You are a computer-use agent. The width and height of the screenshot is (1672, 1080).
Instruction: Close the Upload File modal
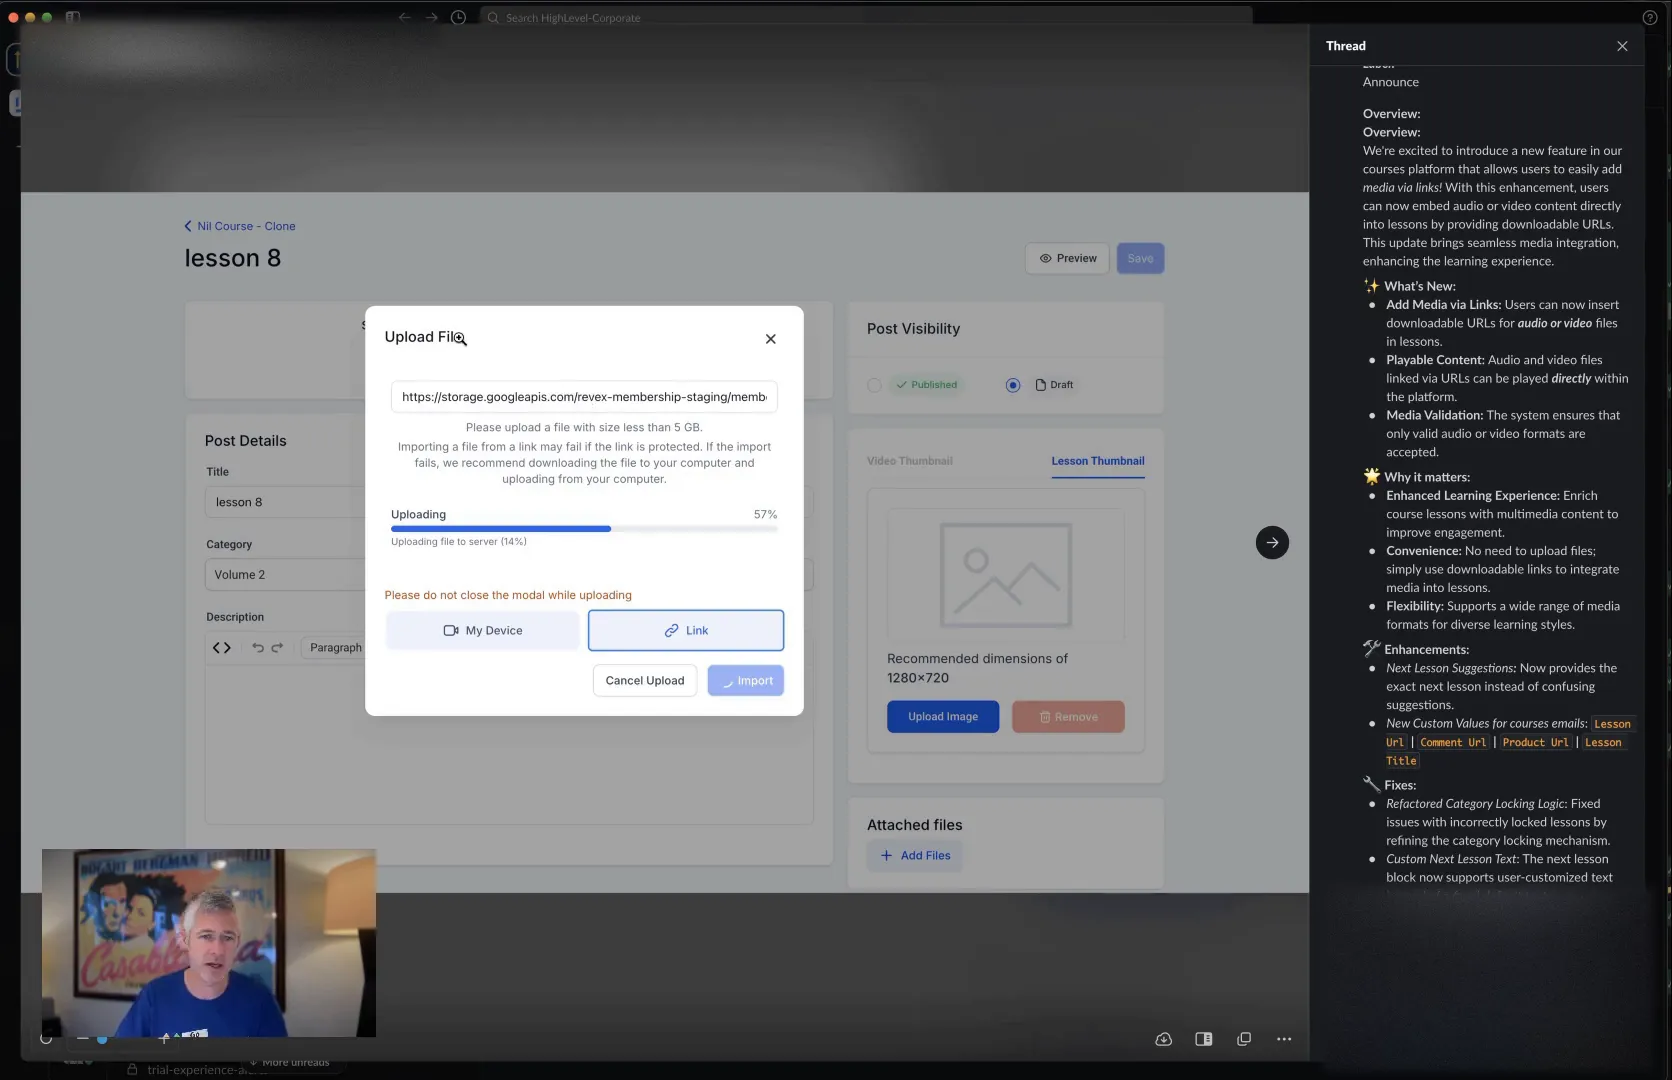770,339
